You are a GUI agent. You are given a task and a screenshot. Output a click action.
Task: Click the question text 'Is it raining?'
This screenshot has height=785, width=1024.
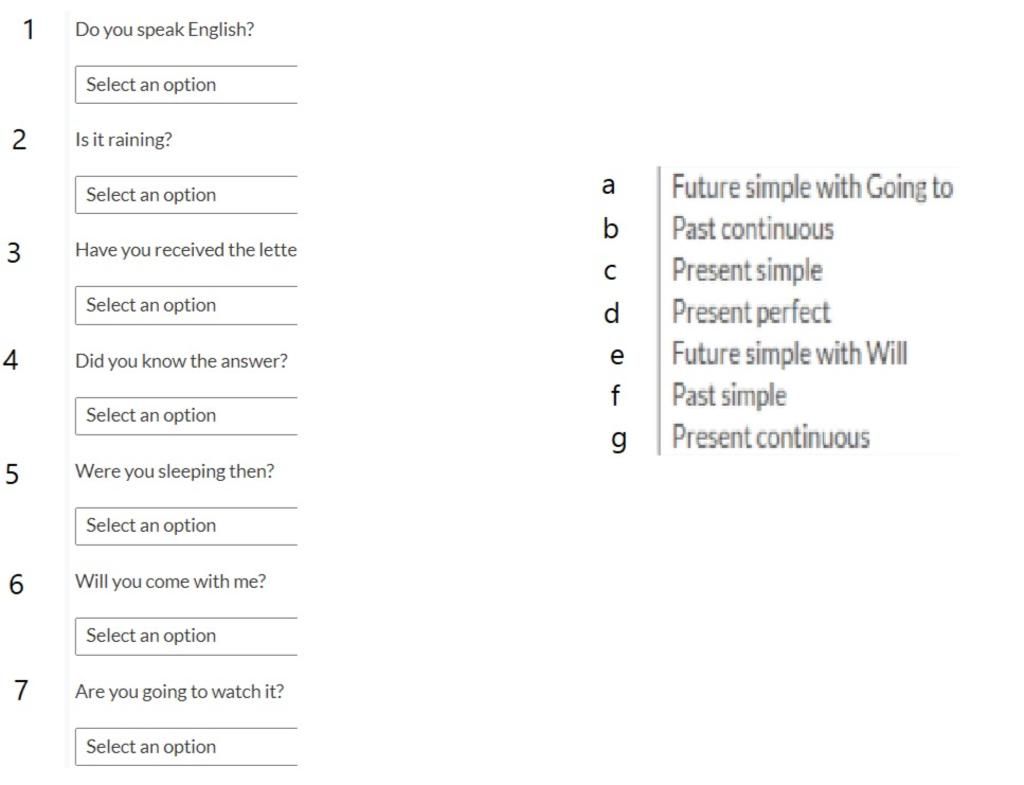[x=123, y=140]
